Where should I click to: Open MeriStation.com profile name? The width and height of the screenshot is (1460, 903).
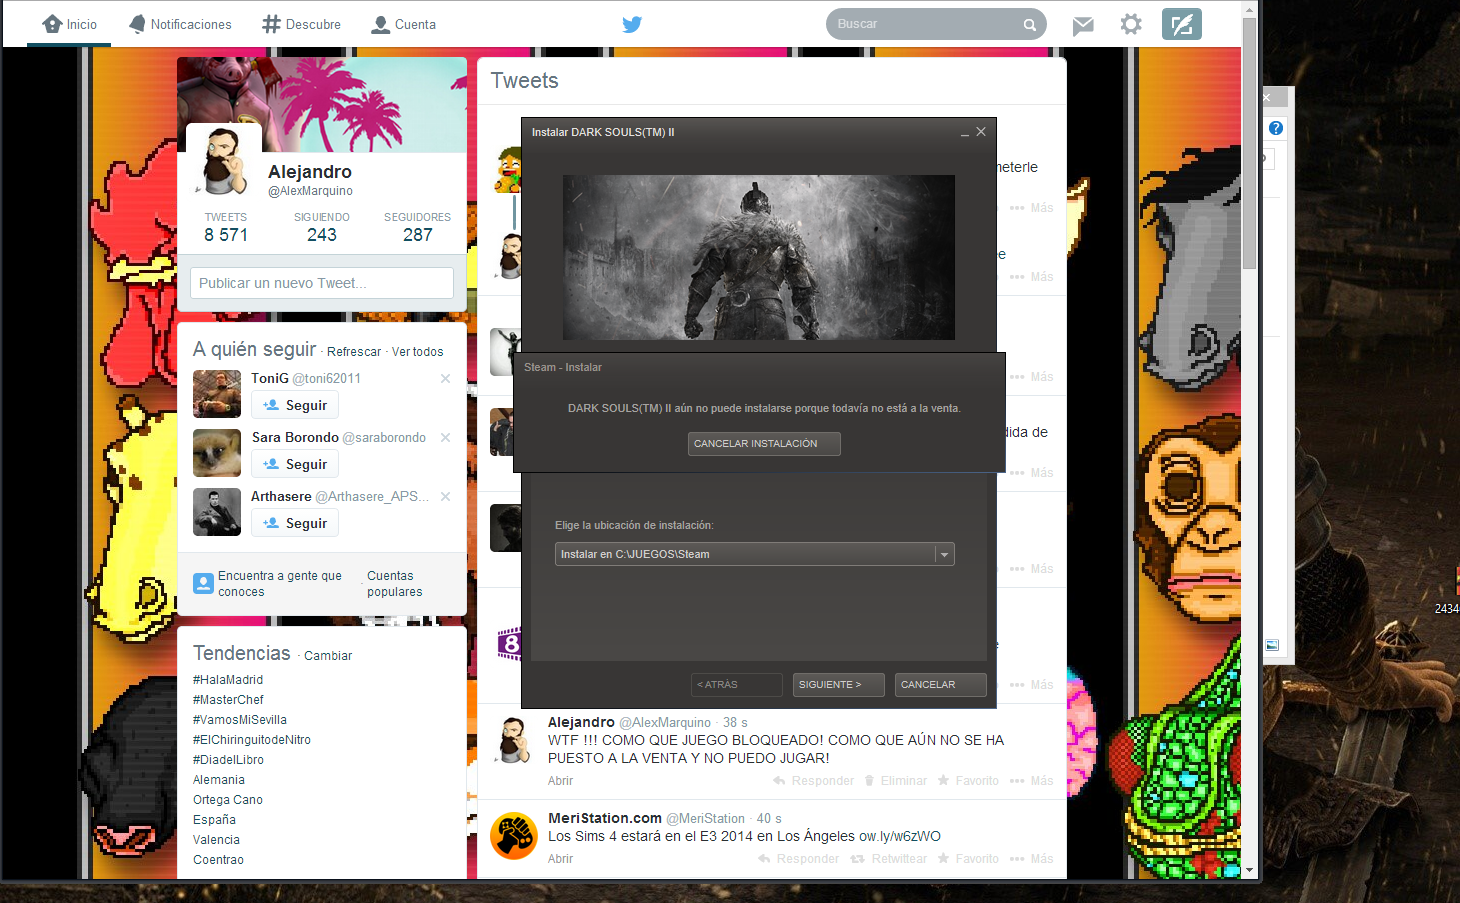coord(605,818)
